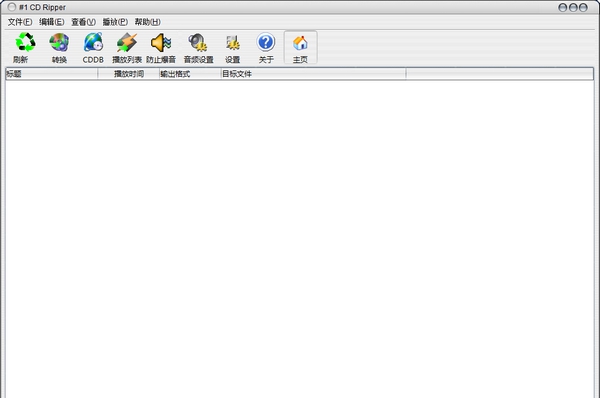Open the 查看(V) menu
600x398 pixels.
pyautogui.click(x=83, y=22)
